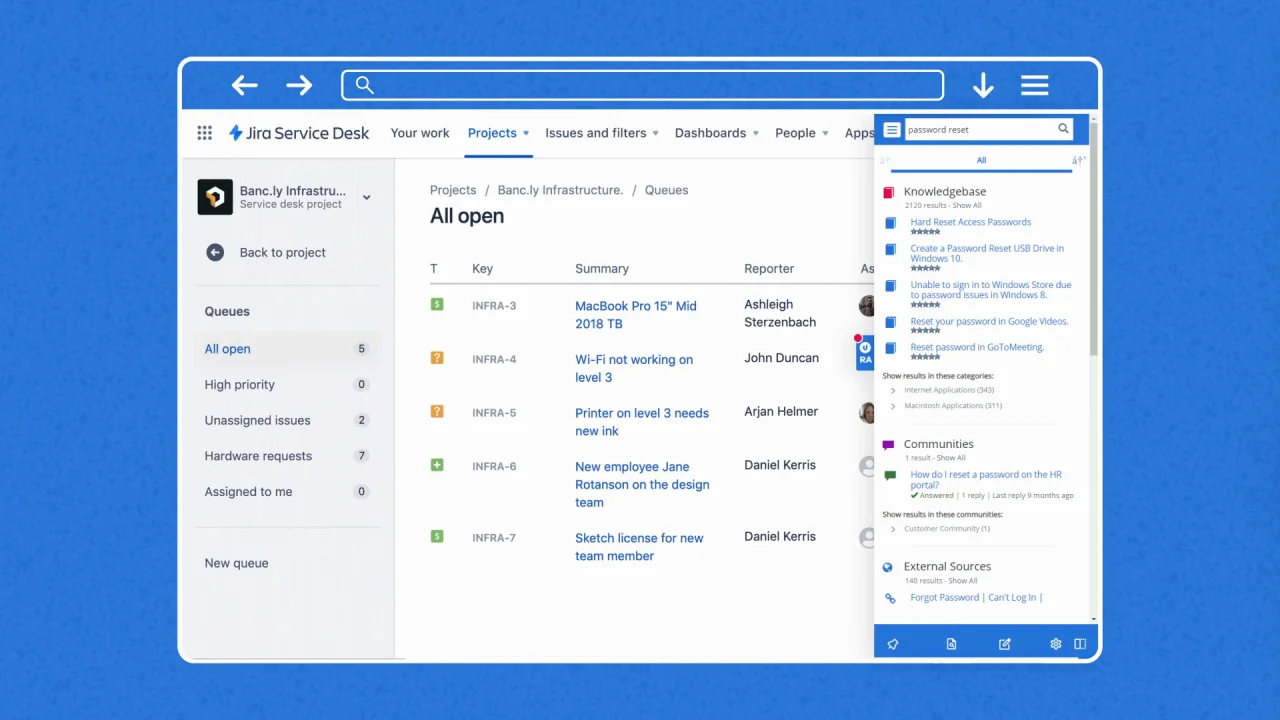
Task: Open Unable to sign in to Windows Store article
Action: (991, 290)
